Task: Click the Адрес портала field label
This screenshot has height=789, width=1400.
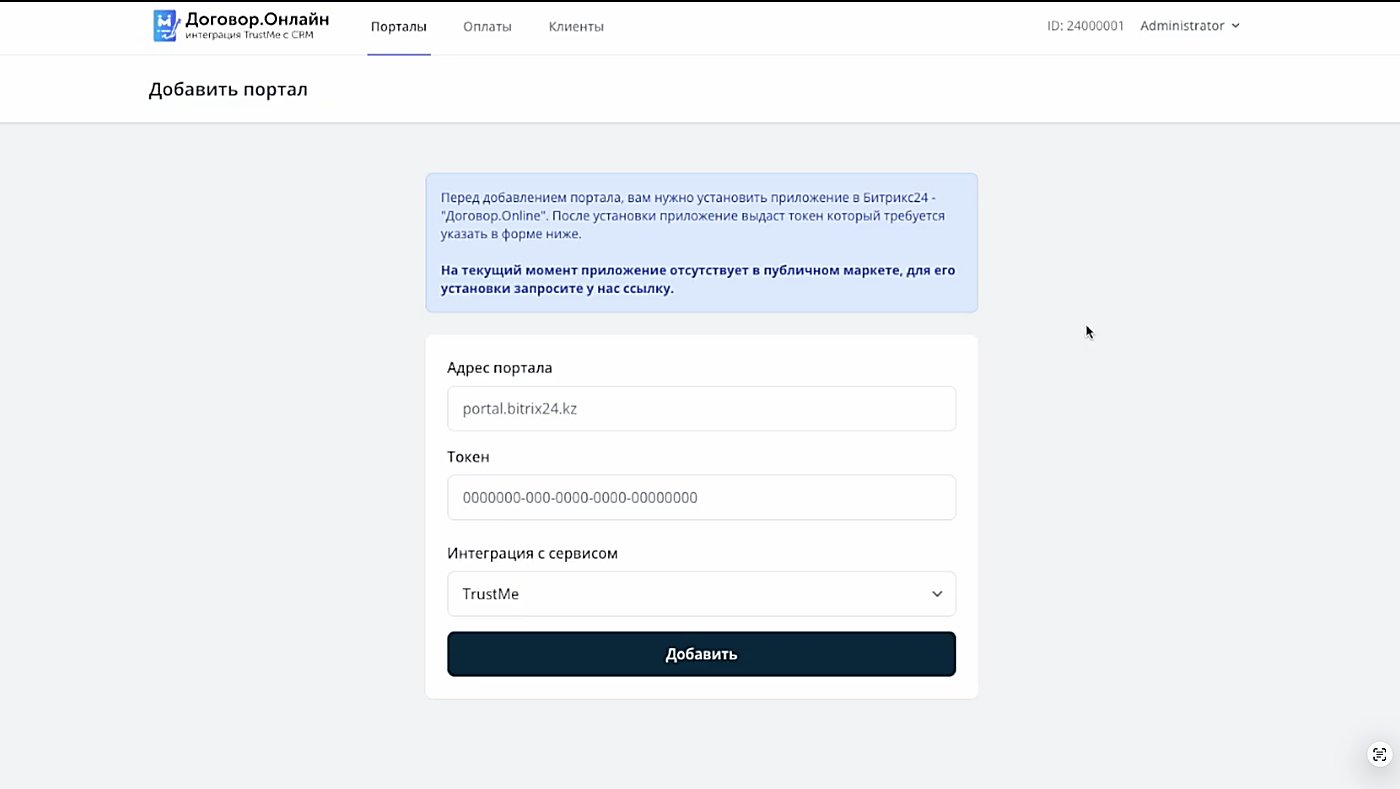Action: coord(499,368)
